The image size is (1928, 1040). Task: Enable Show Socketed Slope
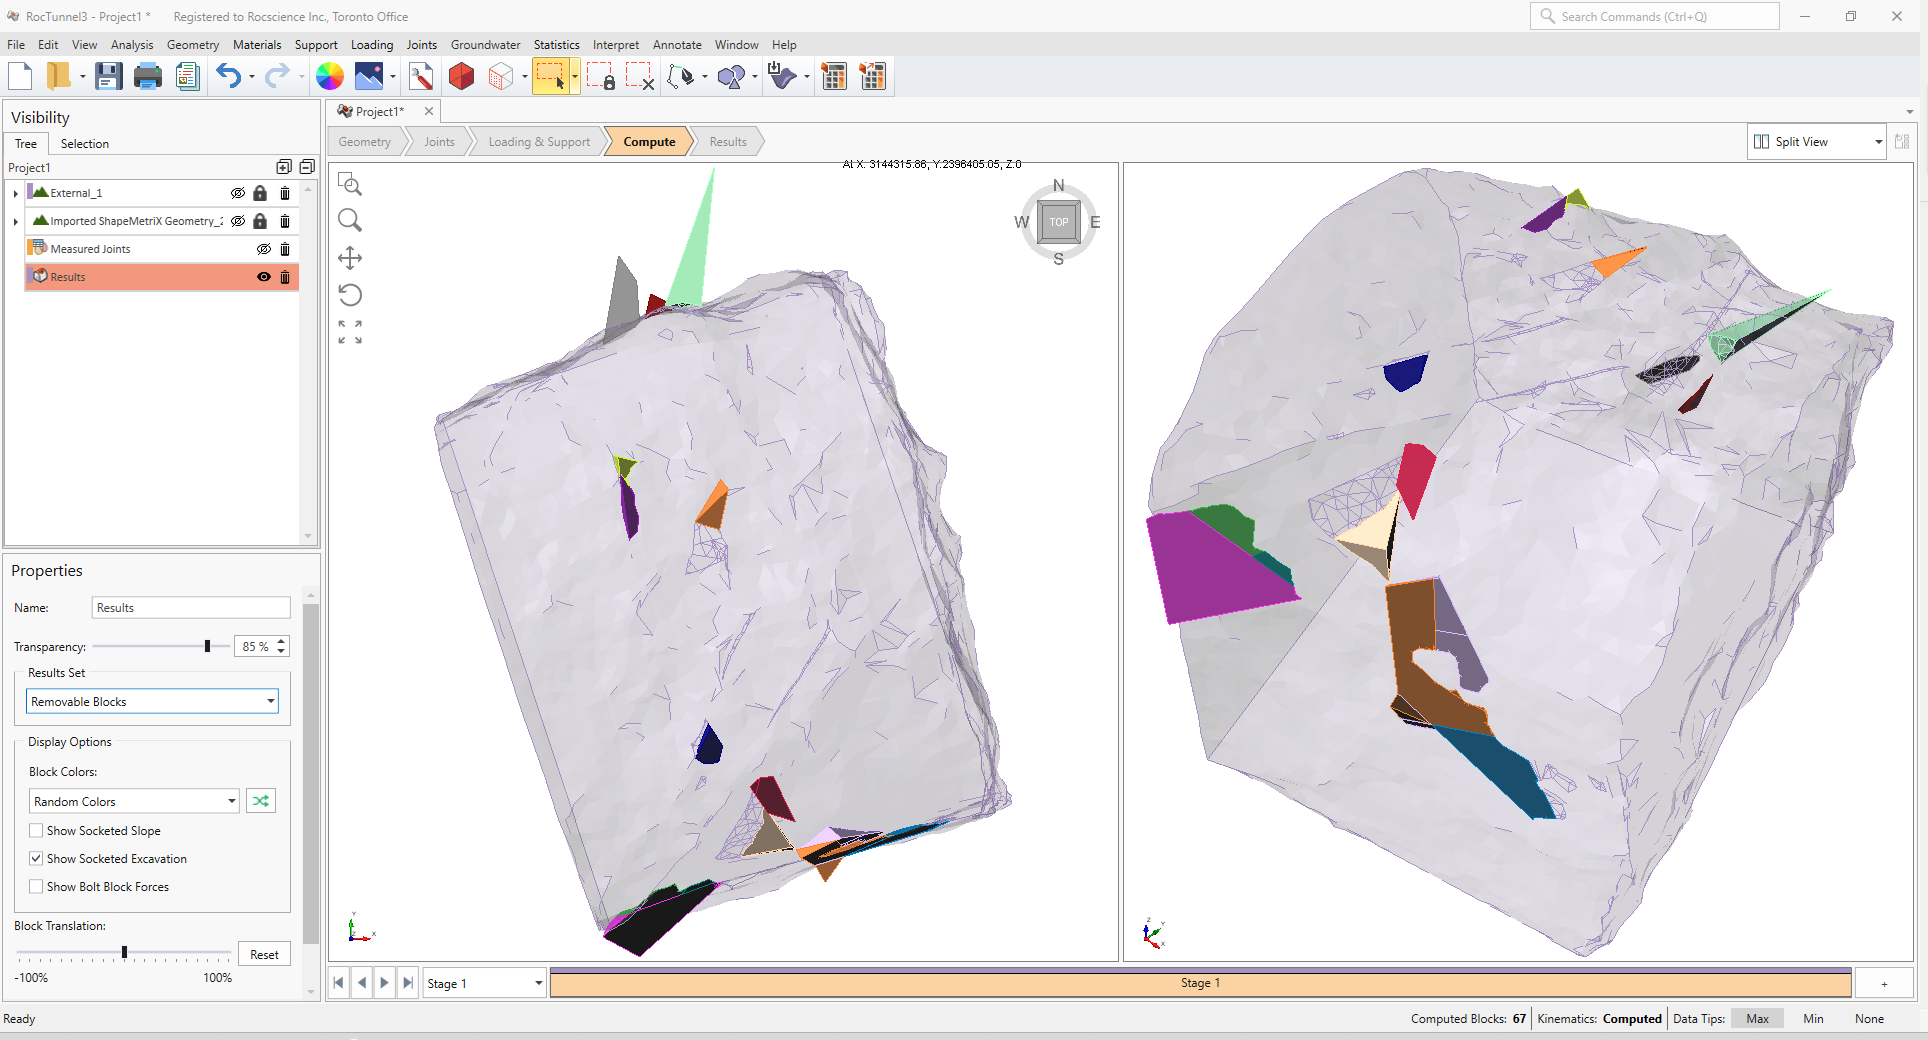tap(36, 831)
